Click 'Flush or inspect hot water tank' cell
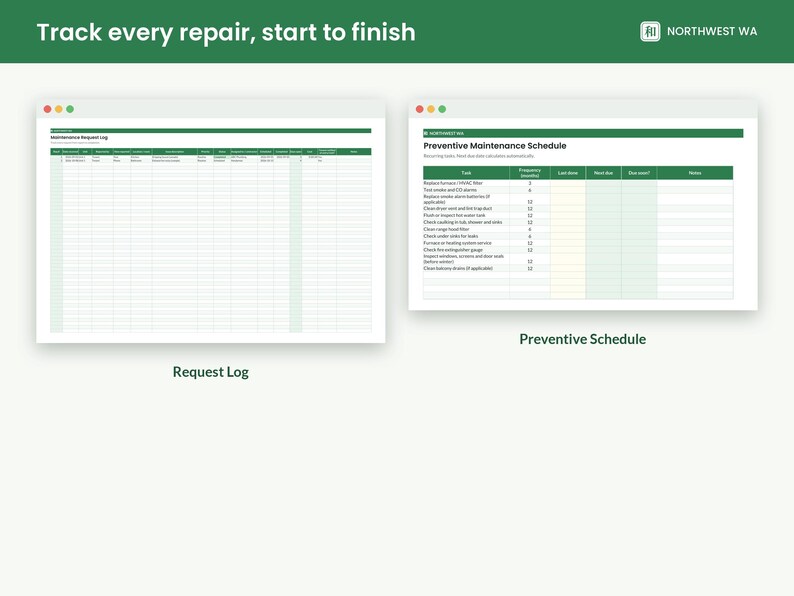The image size is (794, 596). click(466, 215)
